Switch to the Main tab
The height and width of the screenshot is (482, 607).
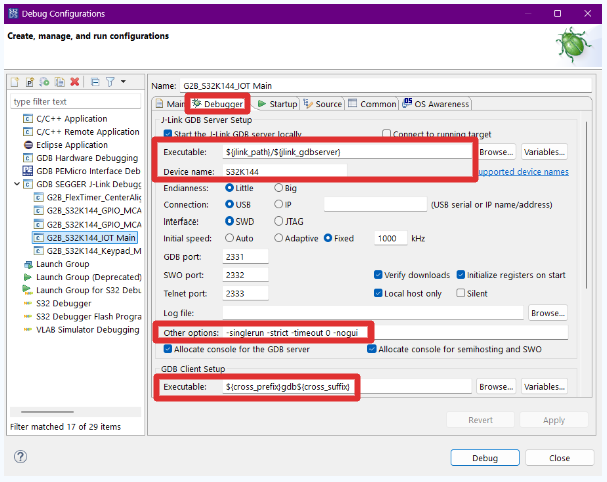170,104
